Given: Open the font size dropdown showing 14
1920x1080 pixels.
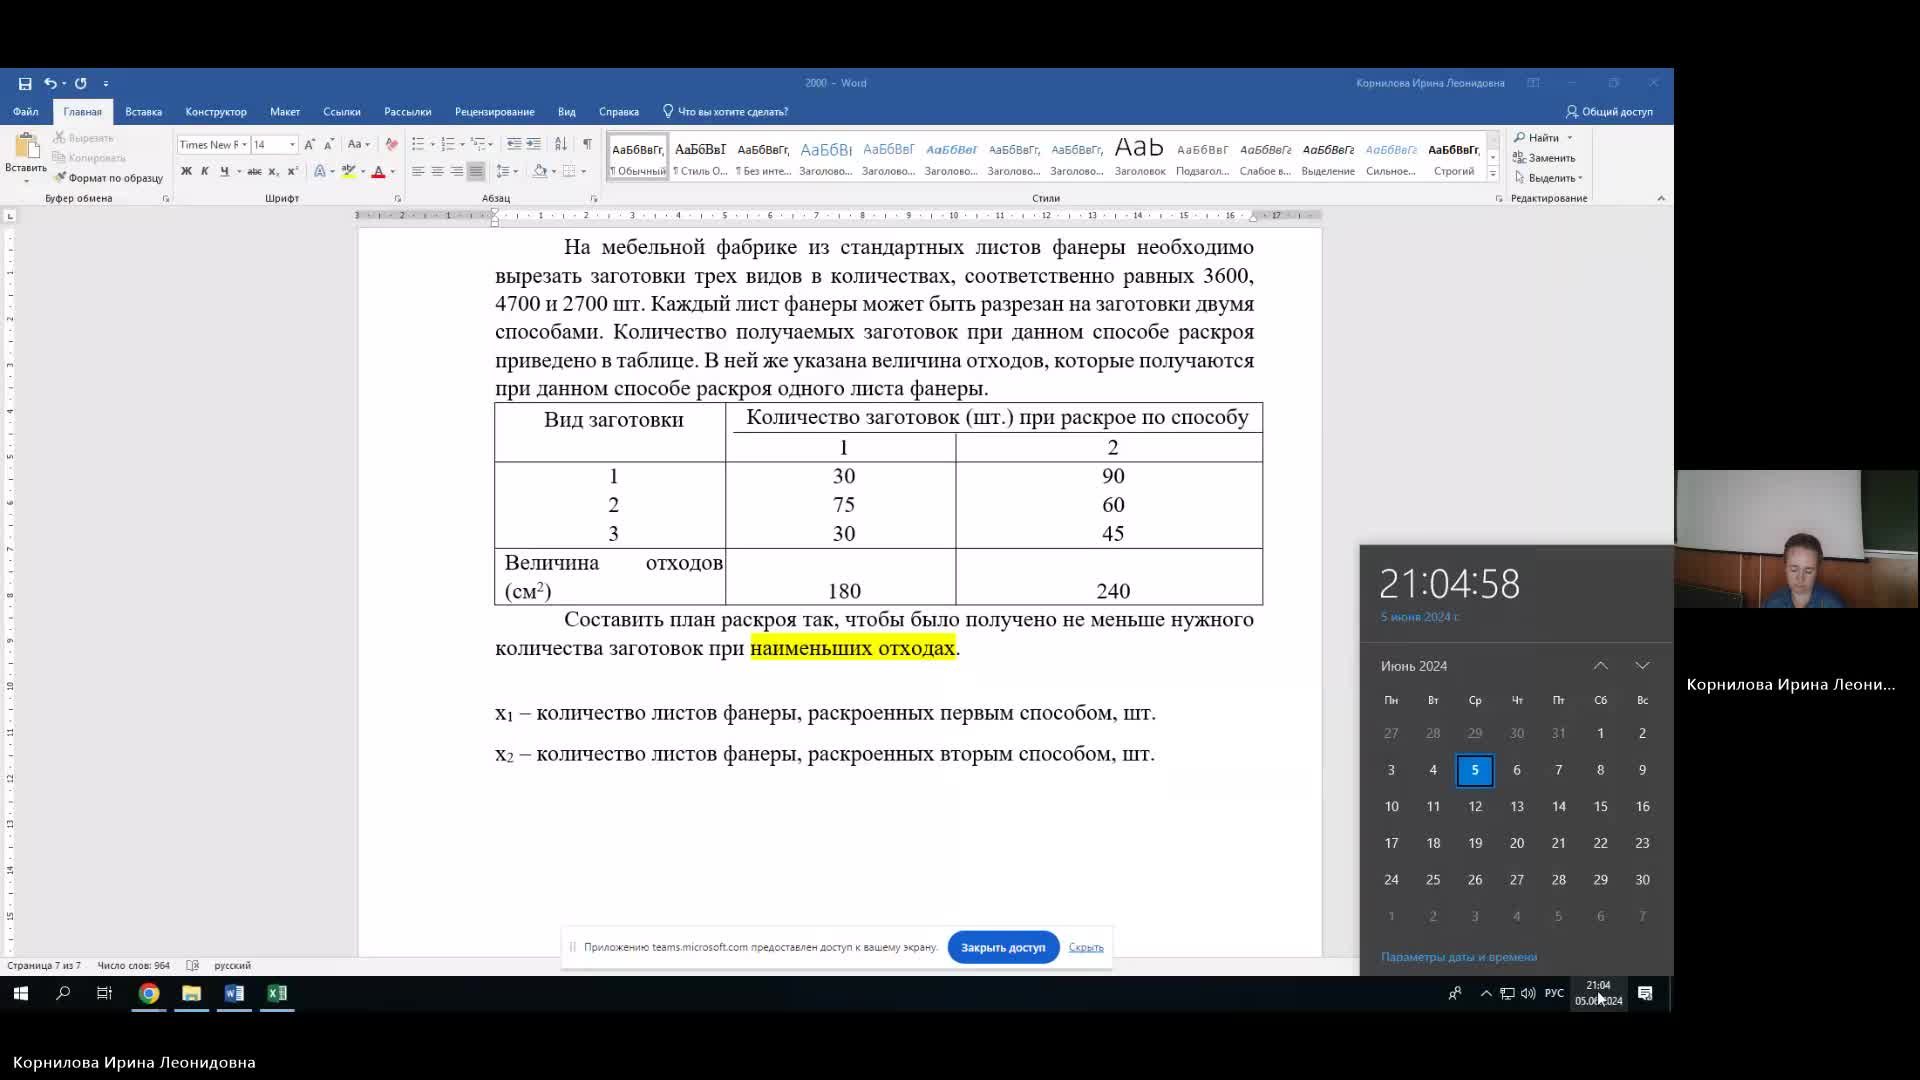Looking at the screenshot, I should (292, 144).
